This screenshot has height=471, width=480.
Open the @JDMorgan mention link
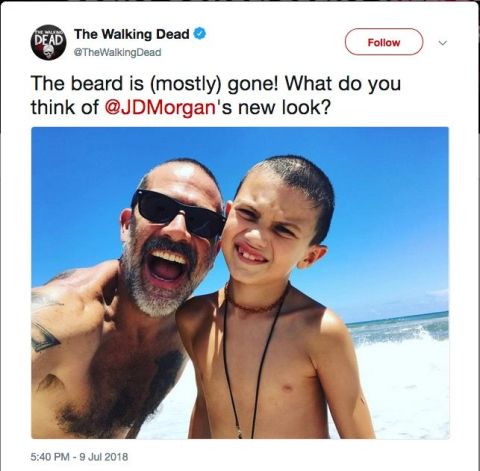point(160,108)
